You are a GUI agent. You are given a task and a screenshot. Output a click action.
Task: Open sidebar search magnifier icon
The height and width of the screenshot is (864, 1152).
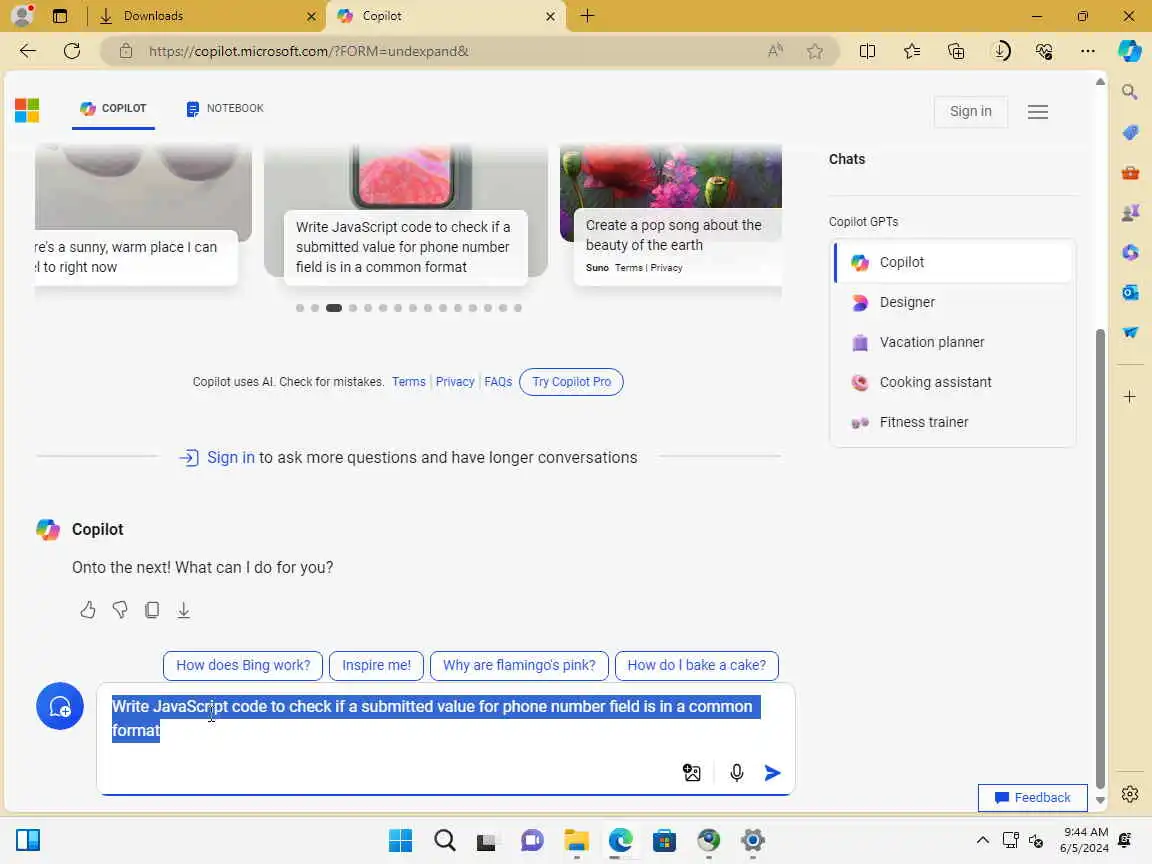[x=1130, y=92]
